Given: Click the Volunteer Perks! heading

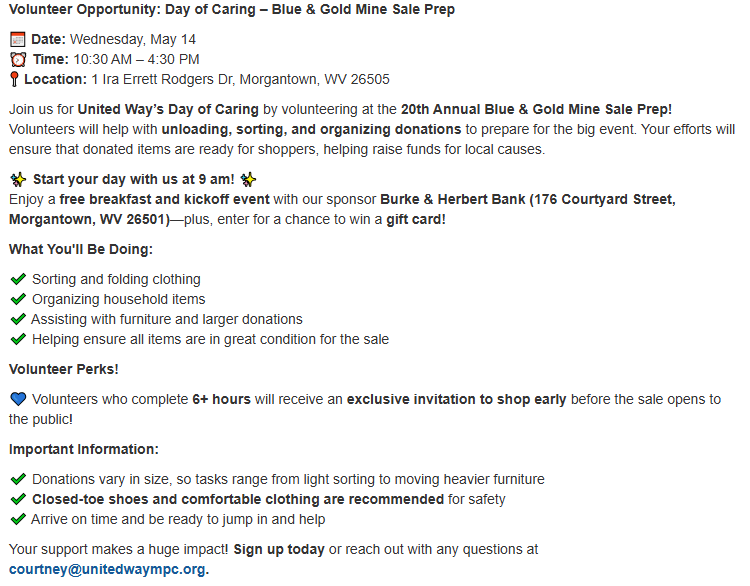Looking at the screenshot, I should click(64, 370).
